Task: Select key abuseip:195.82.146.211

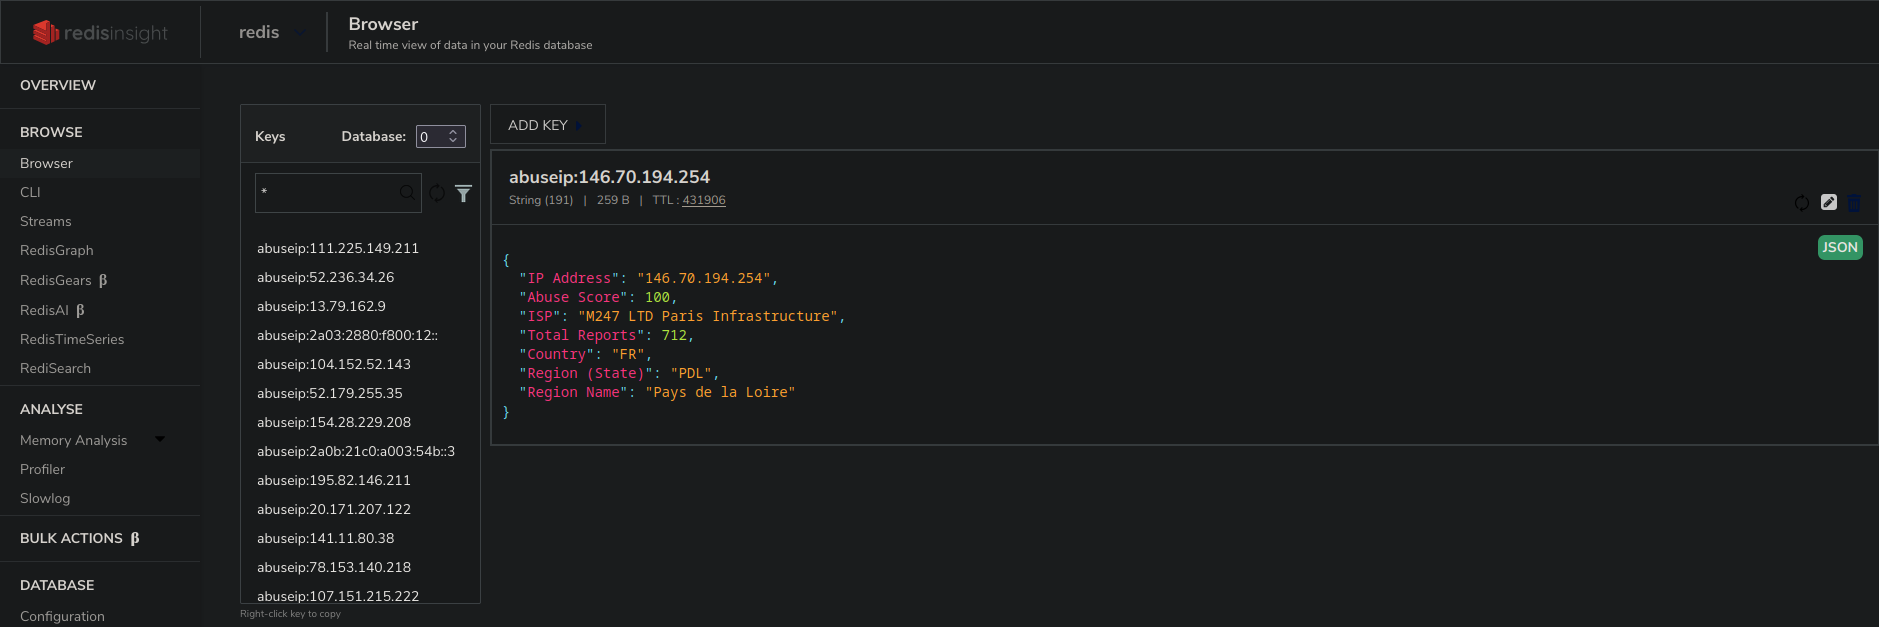Action: point(334,480)
